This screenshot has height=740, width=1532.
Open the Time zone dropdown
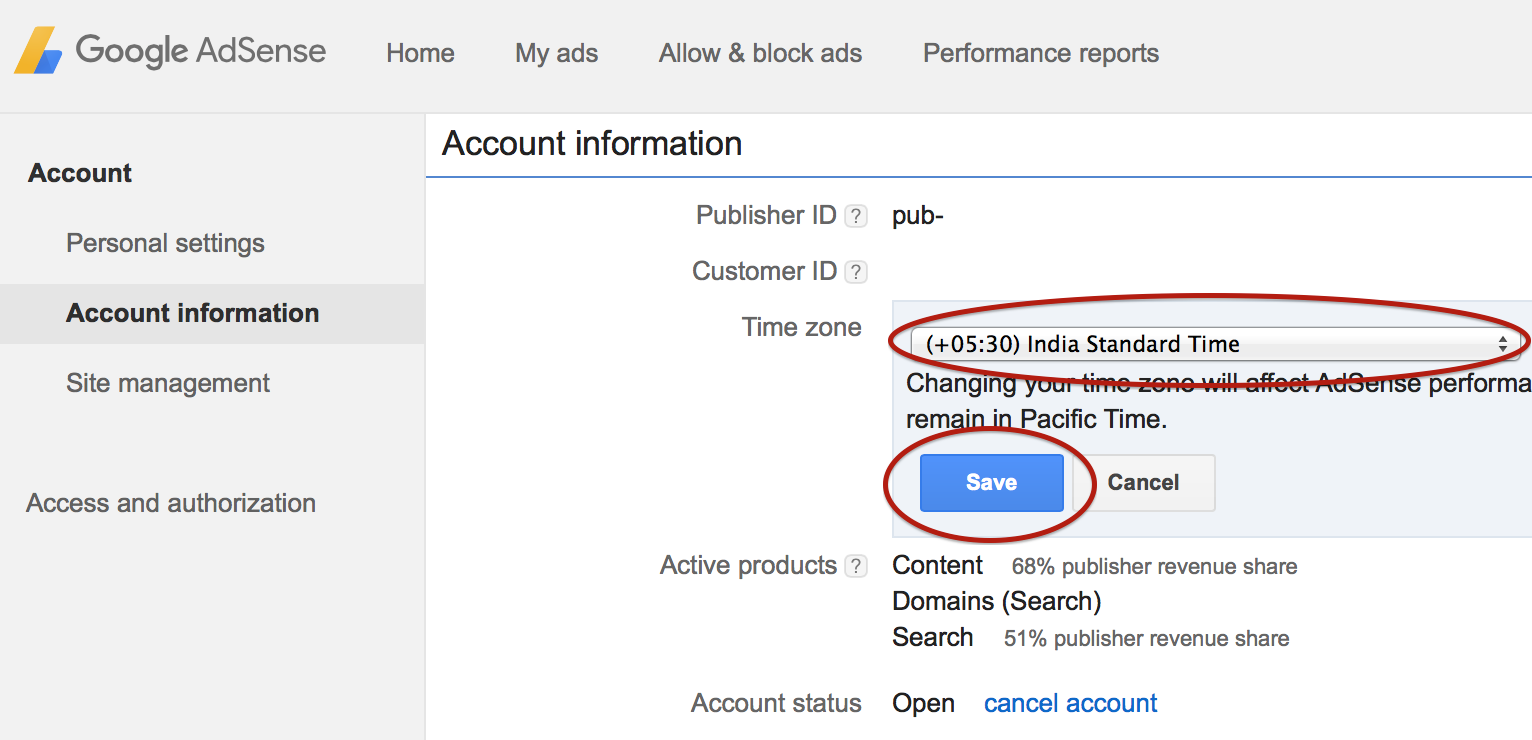point(1215,344)
